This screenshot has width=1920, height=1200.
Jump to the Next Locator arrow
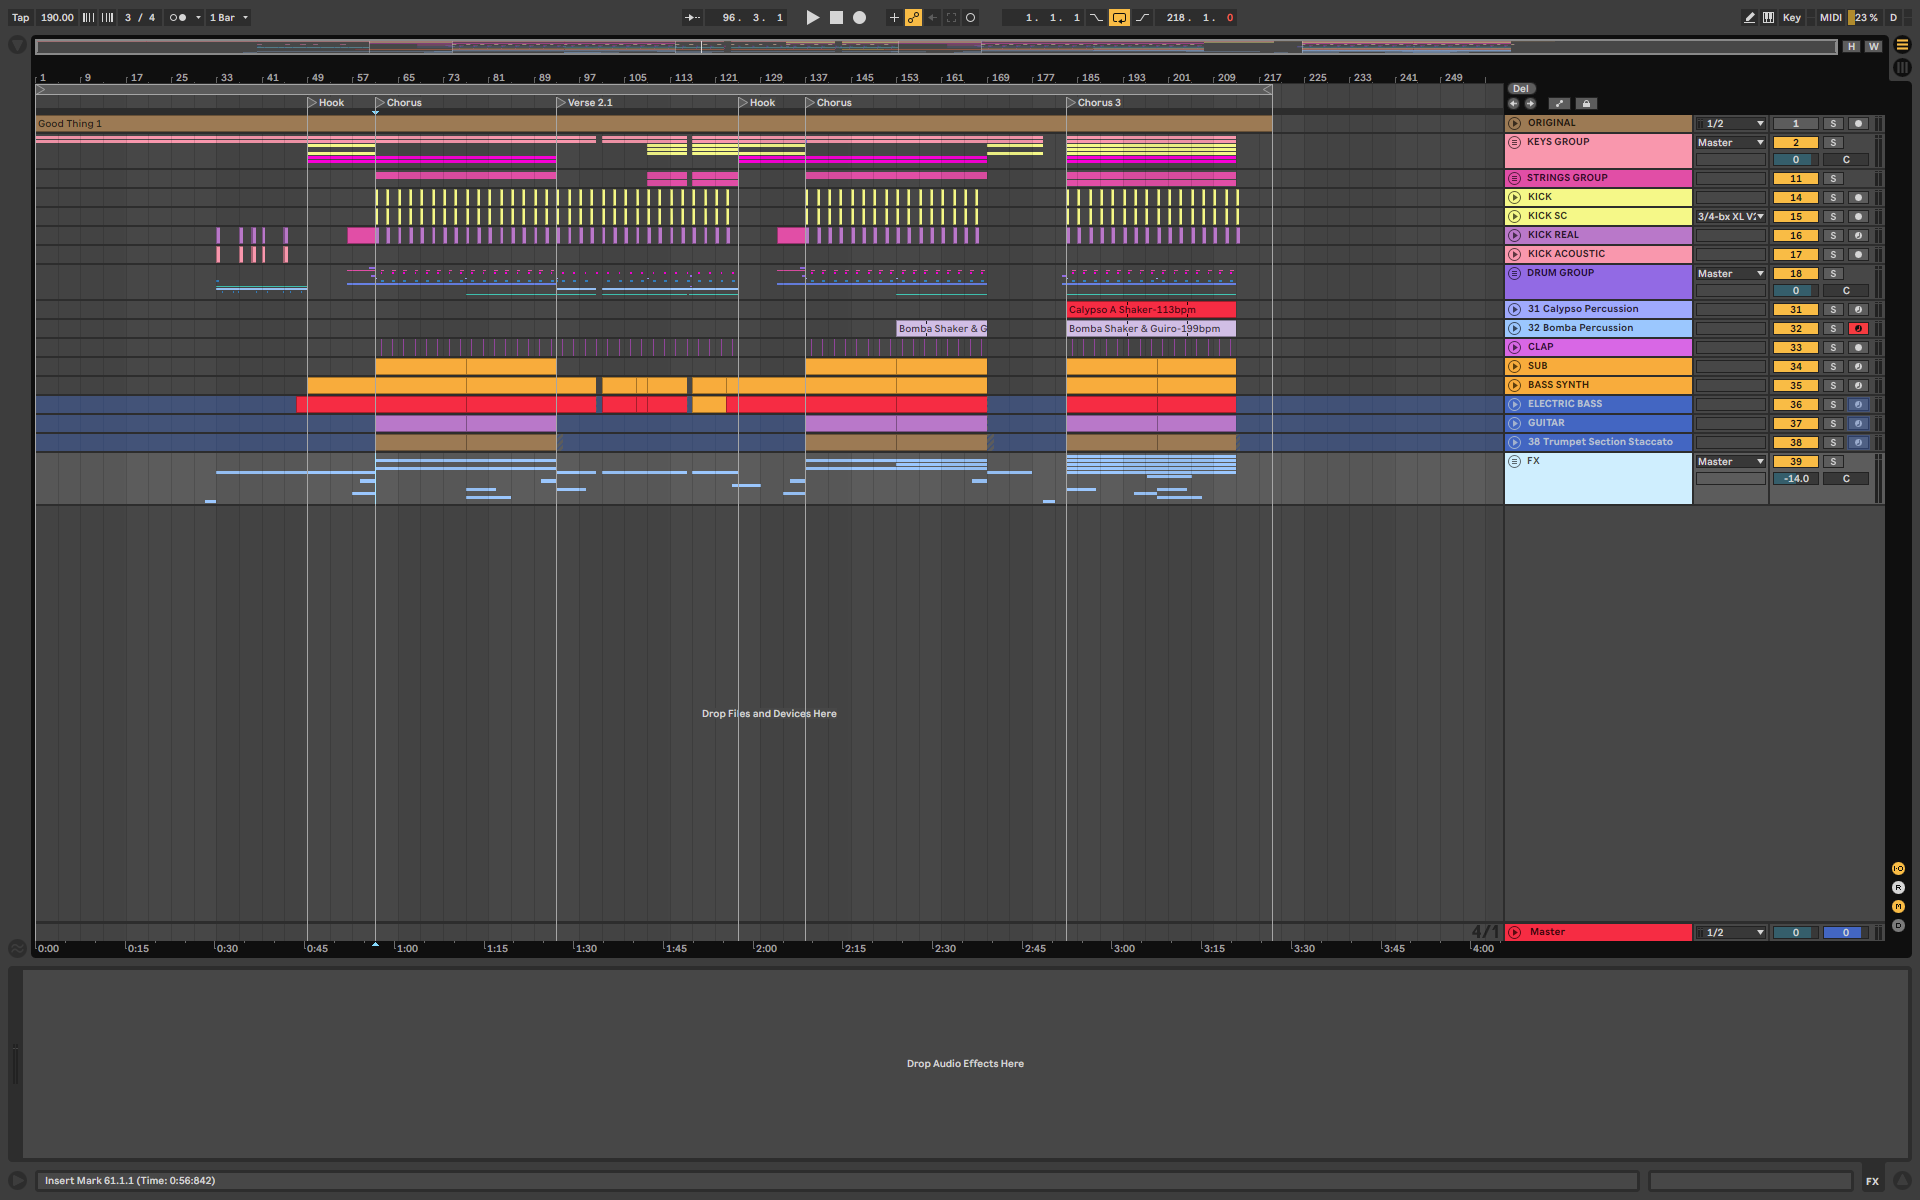1530,103
